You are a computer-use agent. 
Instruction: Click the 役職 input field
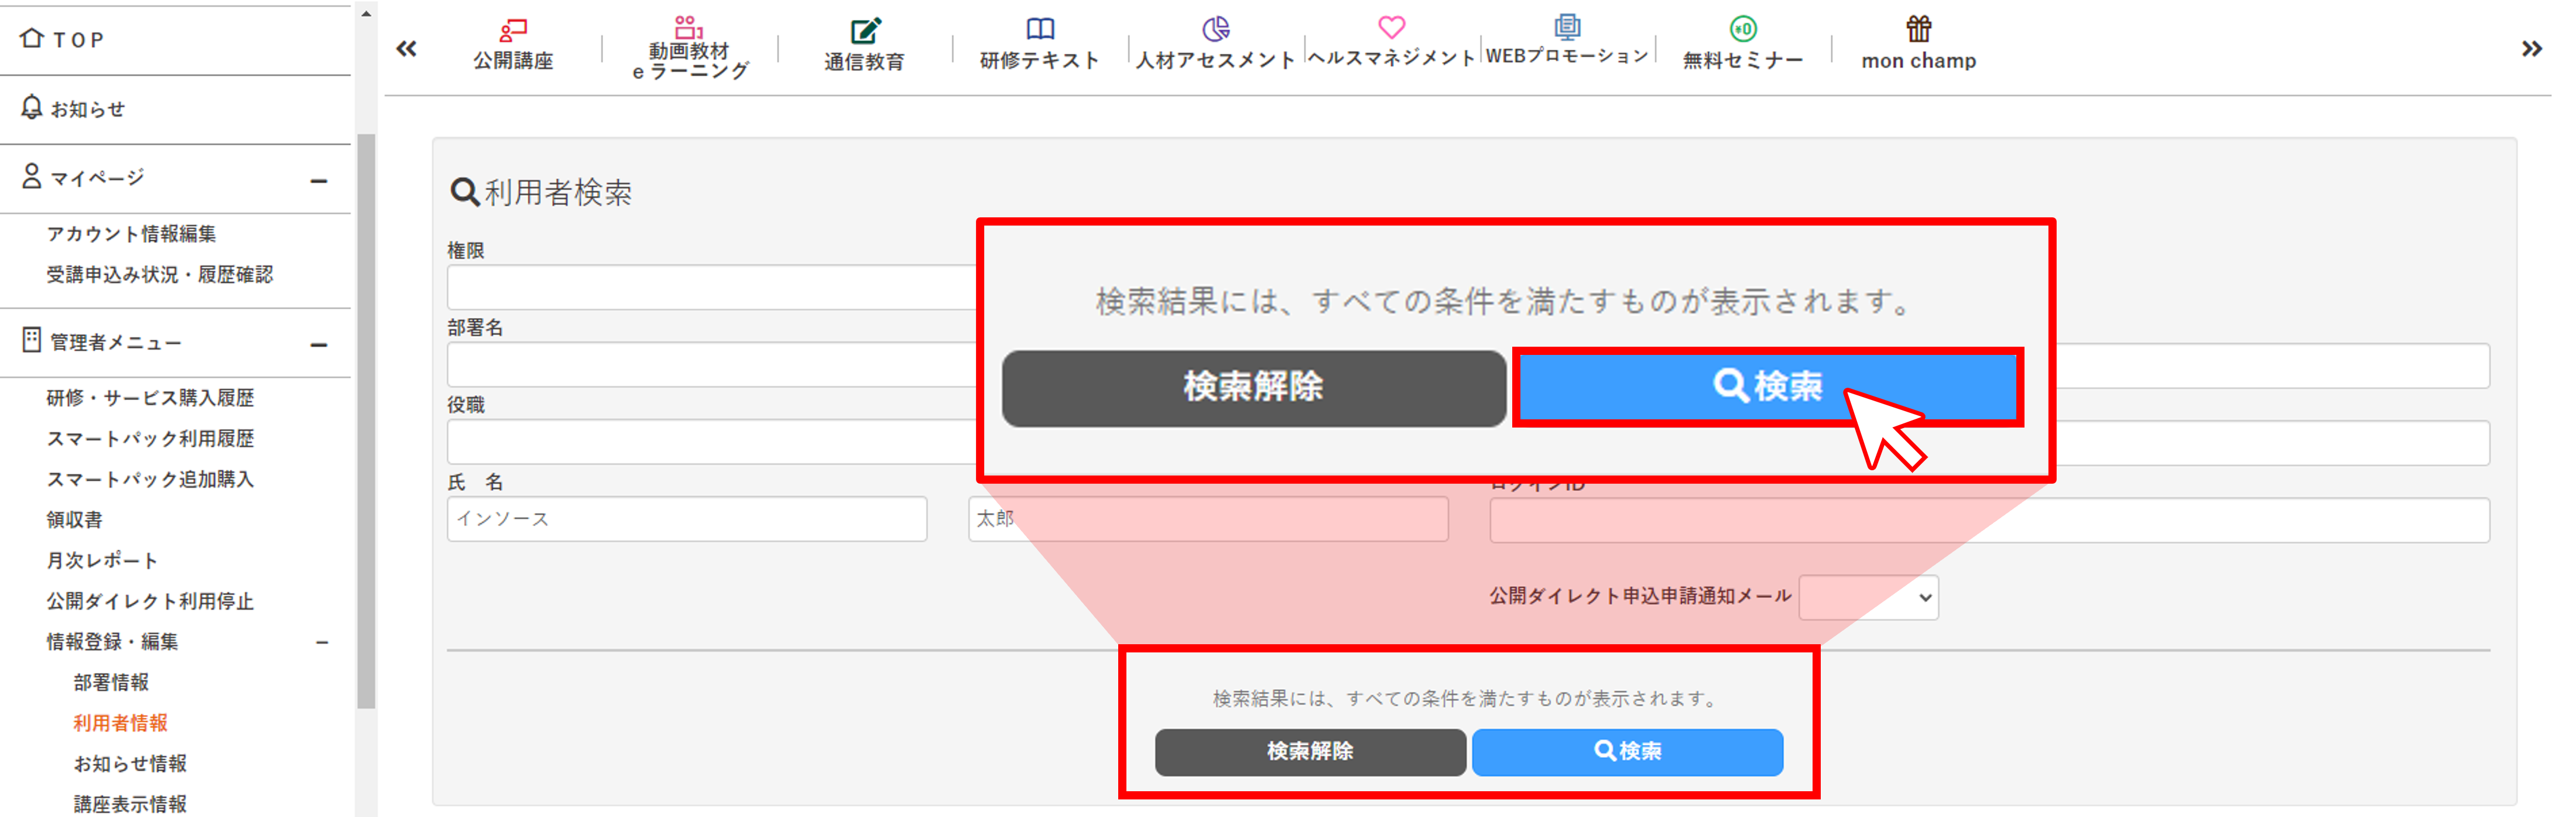pyautogui.click(x=712, y=442)
